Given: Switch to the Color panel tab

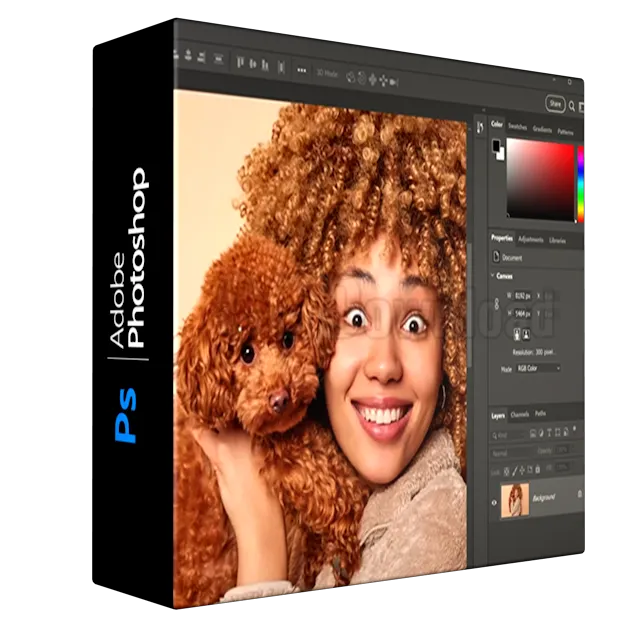Looking at the screenshot, I should 497,124.
